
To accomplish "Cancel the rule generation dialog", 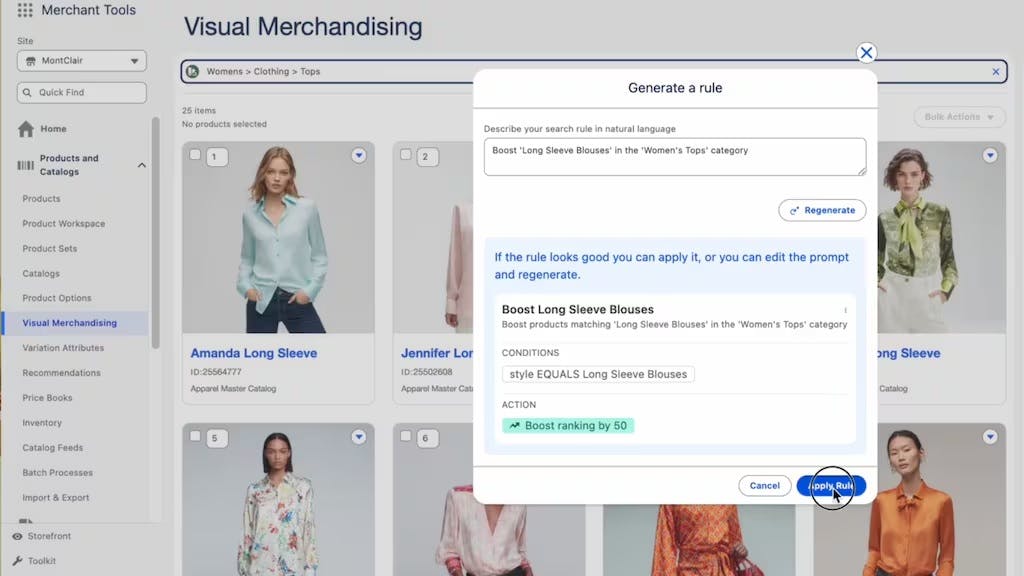I will pos(764,486).
